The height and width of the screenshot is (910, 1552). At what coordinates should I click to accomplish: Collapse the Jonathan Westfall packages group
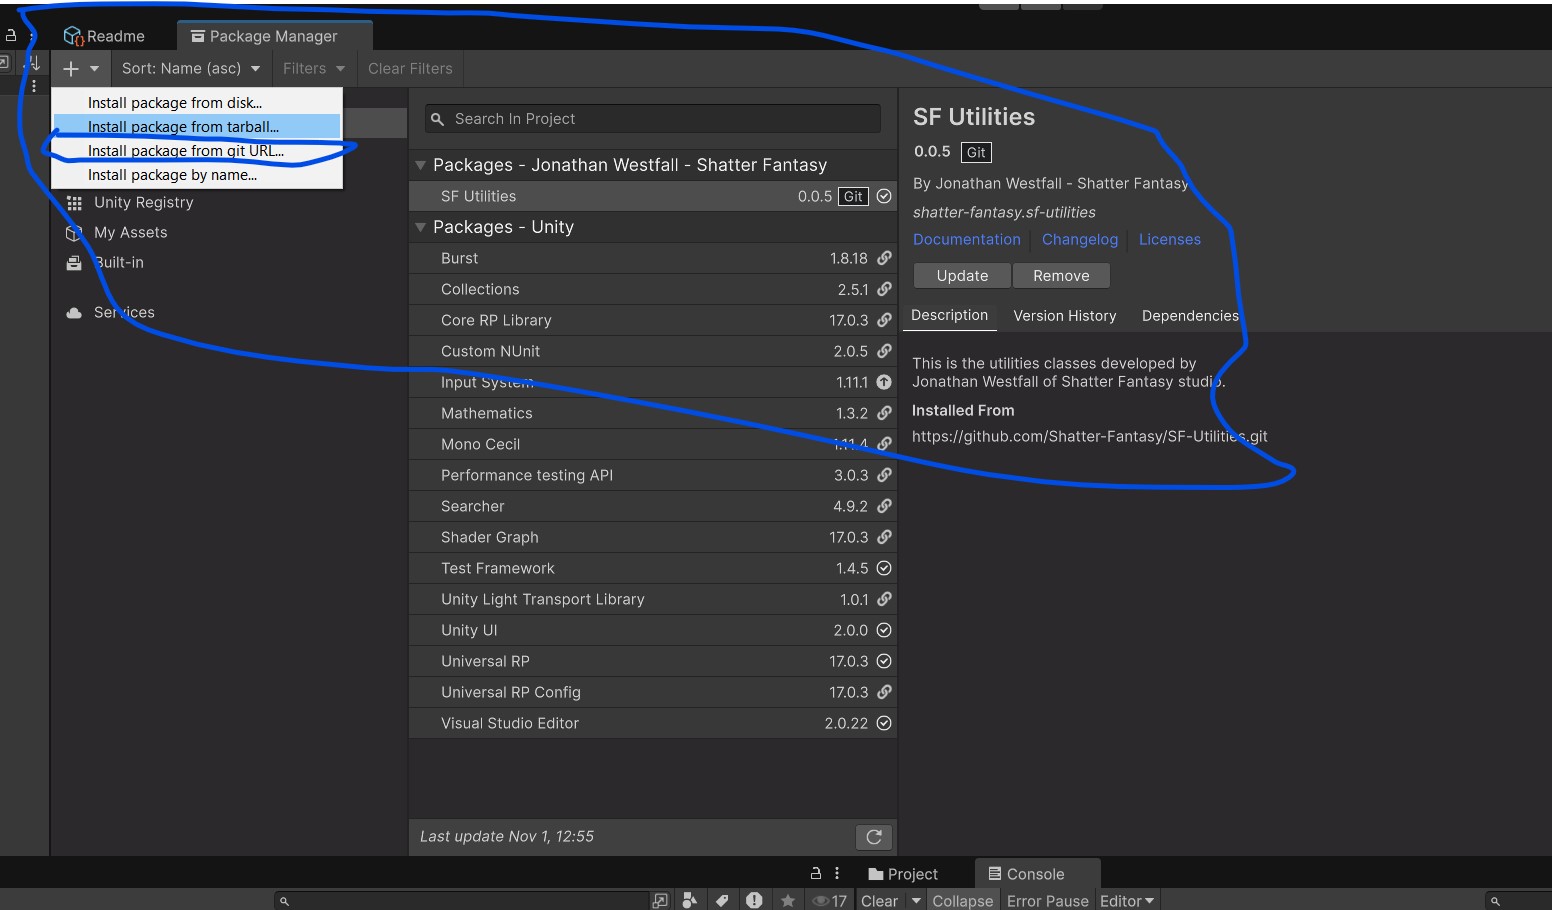pos(421,165)
